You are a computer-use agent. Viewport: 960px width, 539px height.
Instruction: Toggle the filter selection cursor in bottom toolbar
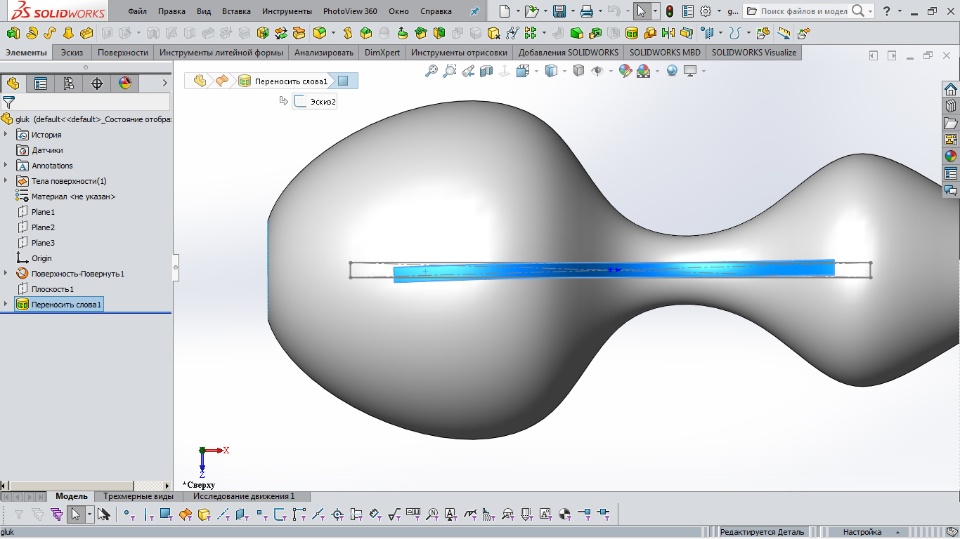tap(75, 514)
